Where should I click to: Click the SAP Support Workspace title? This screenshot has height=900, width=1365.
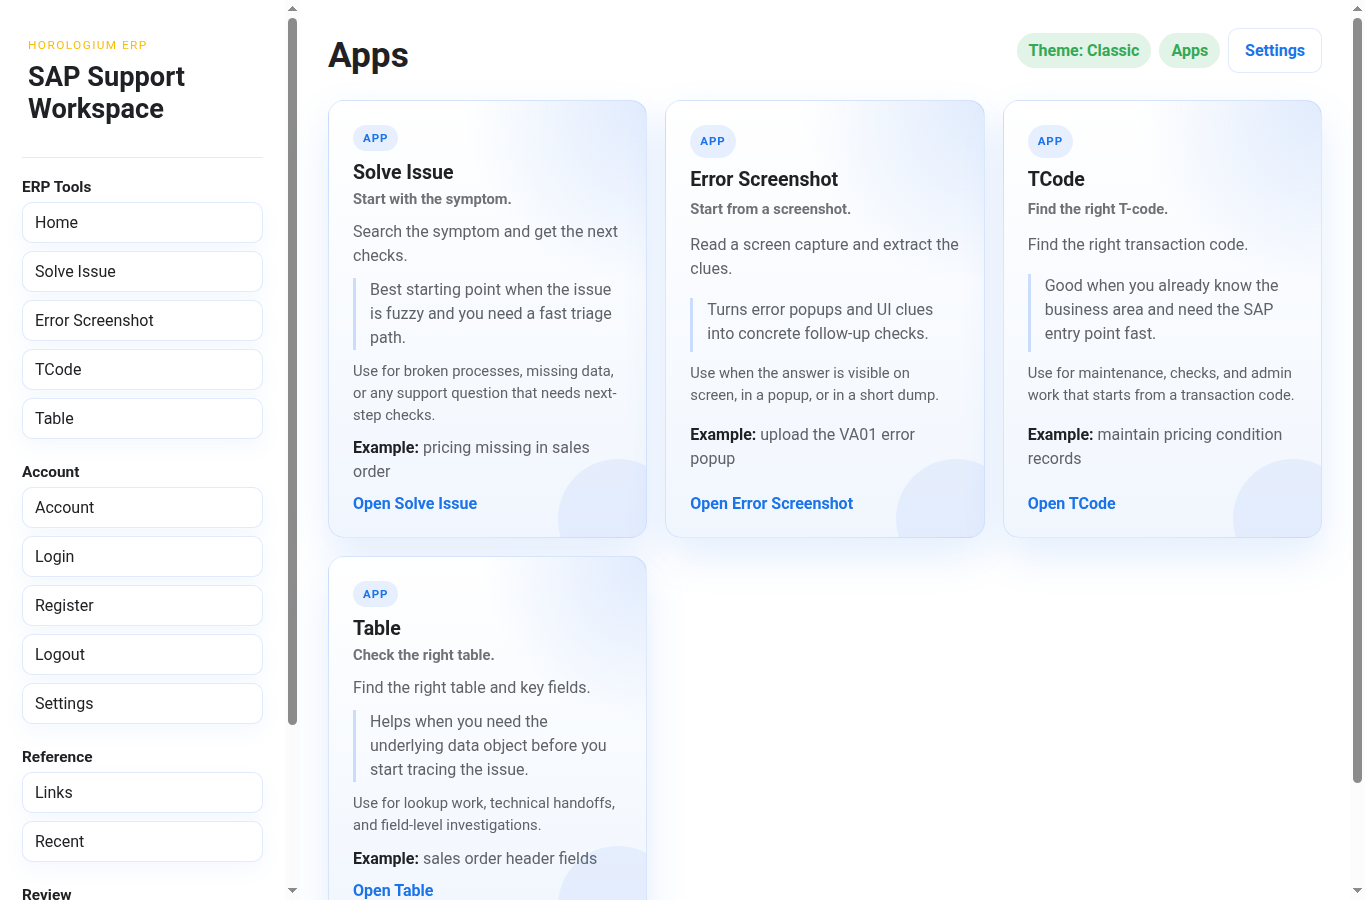106,93
